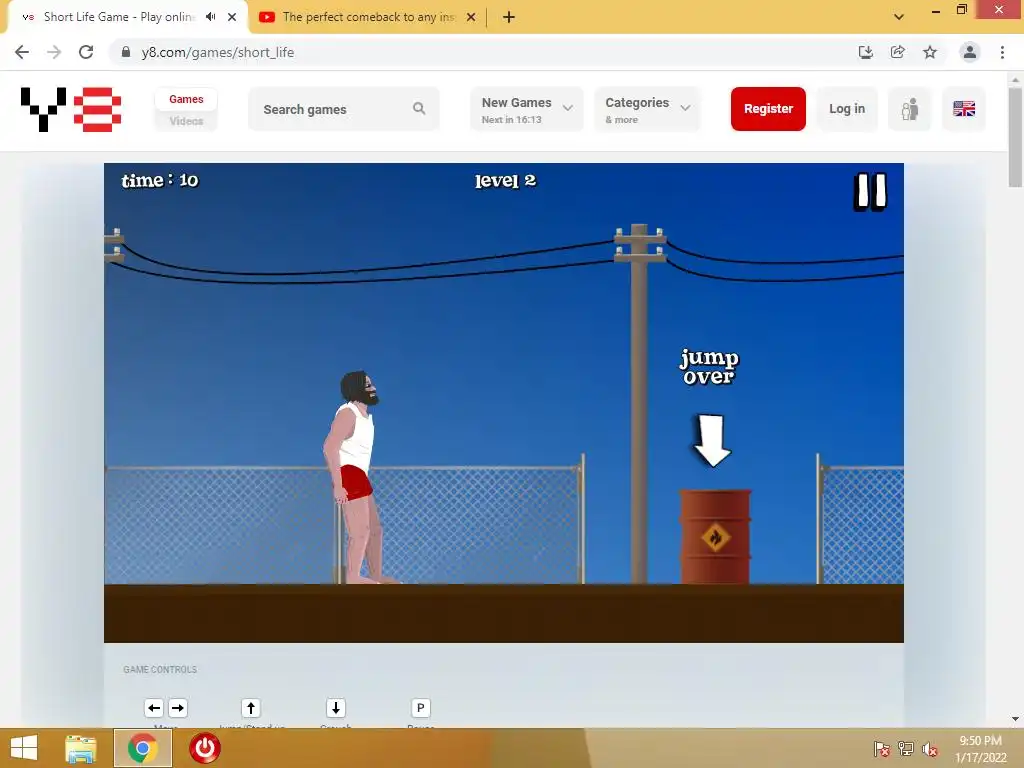The width and height of the screenshot is (1024, 768).
Task: Open the parental guidance icon
Action: click(x=910, y=108)
